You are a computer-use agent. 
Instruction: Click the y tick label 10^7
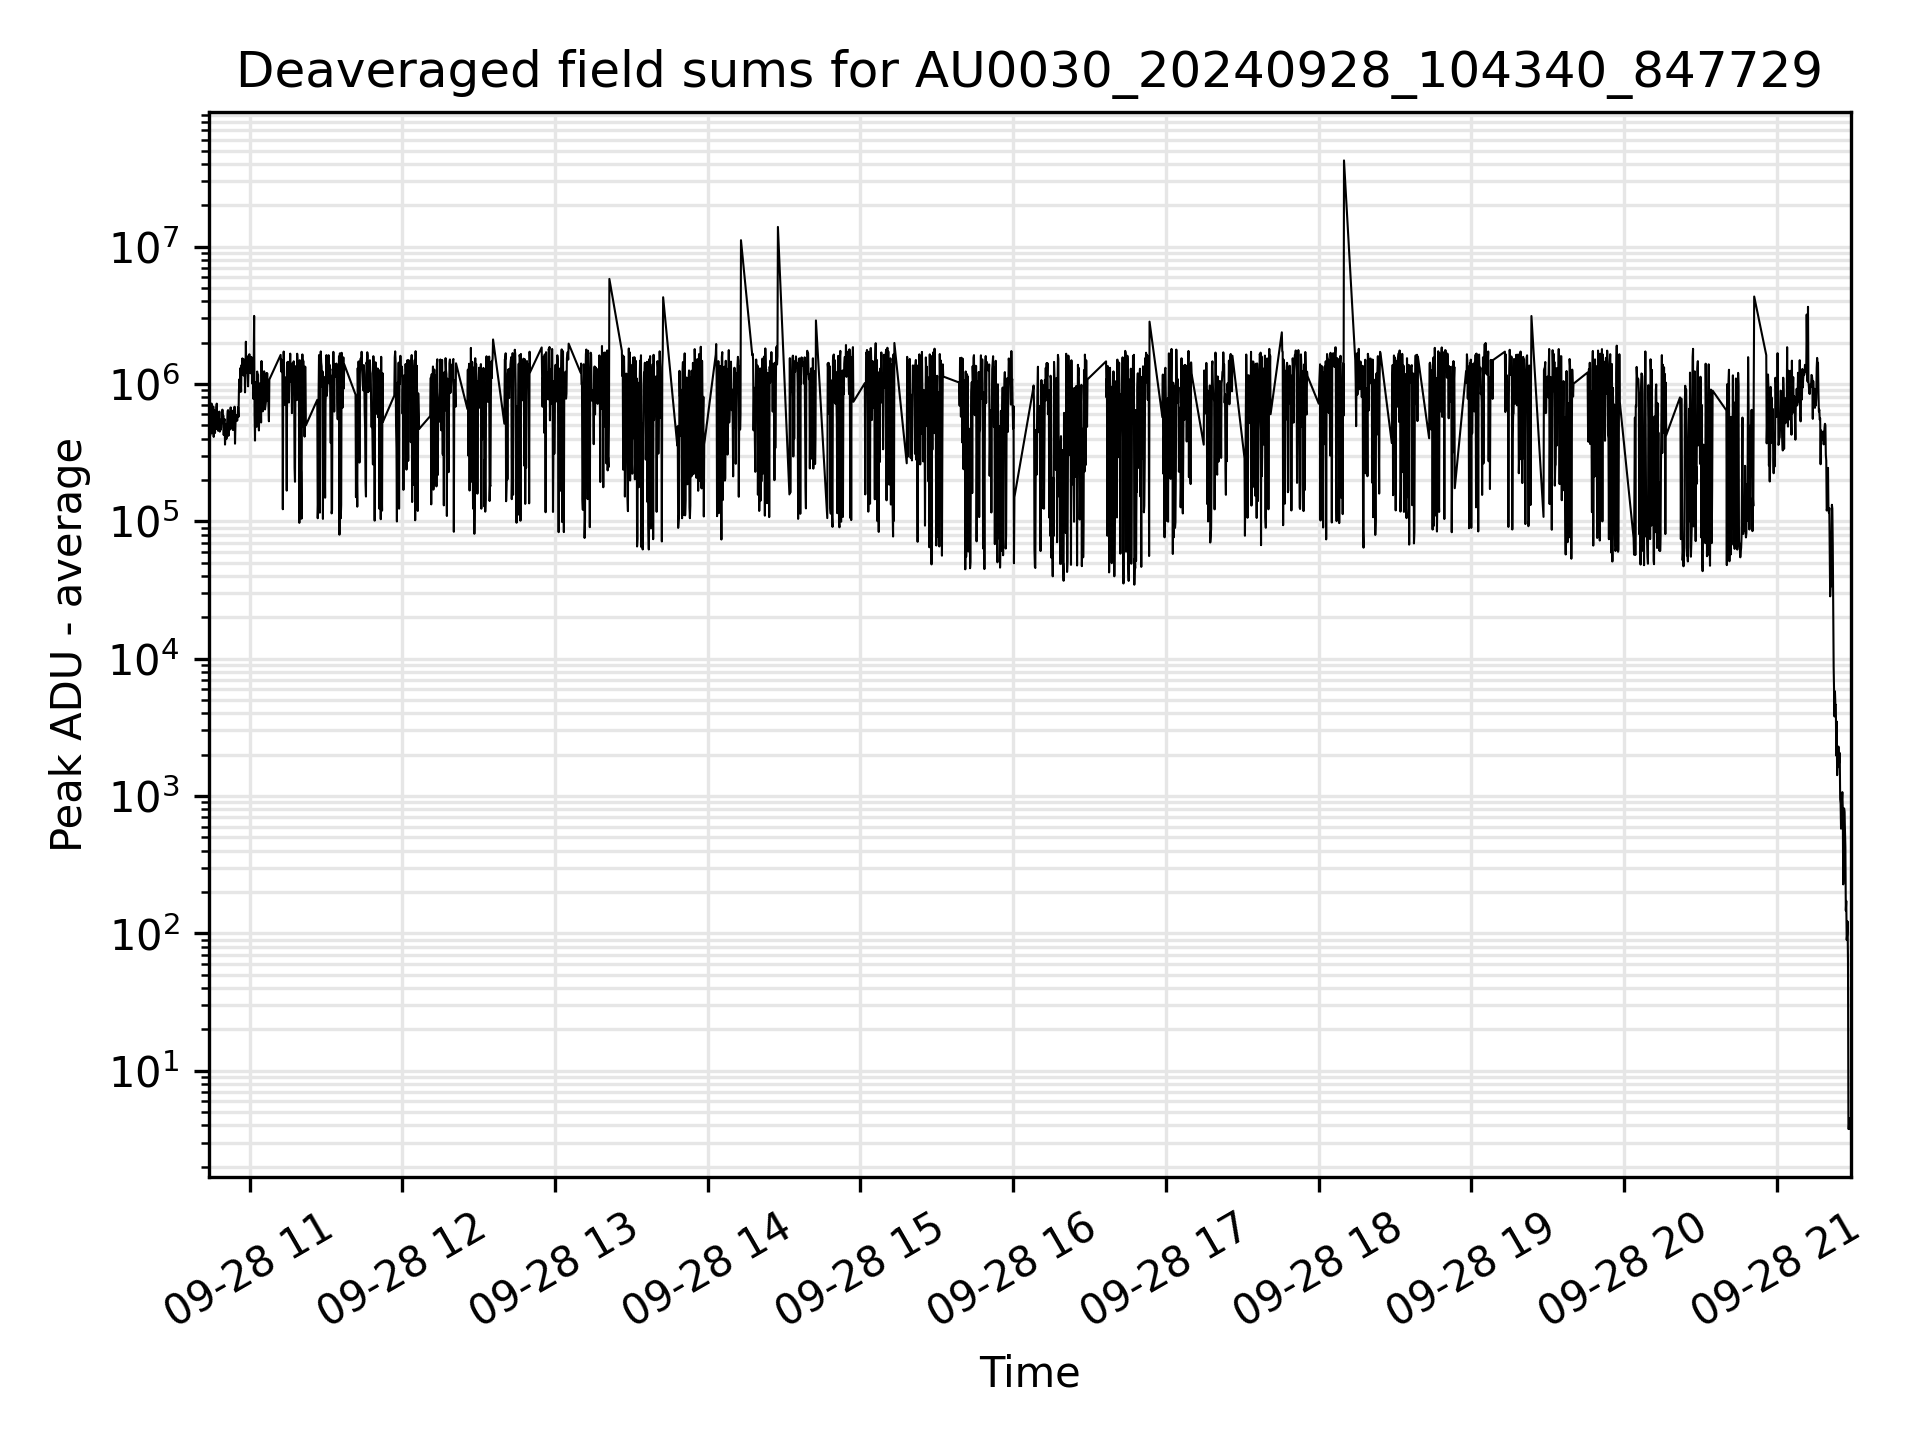pyautogui.click(x=145, y=246)
